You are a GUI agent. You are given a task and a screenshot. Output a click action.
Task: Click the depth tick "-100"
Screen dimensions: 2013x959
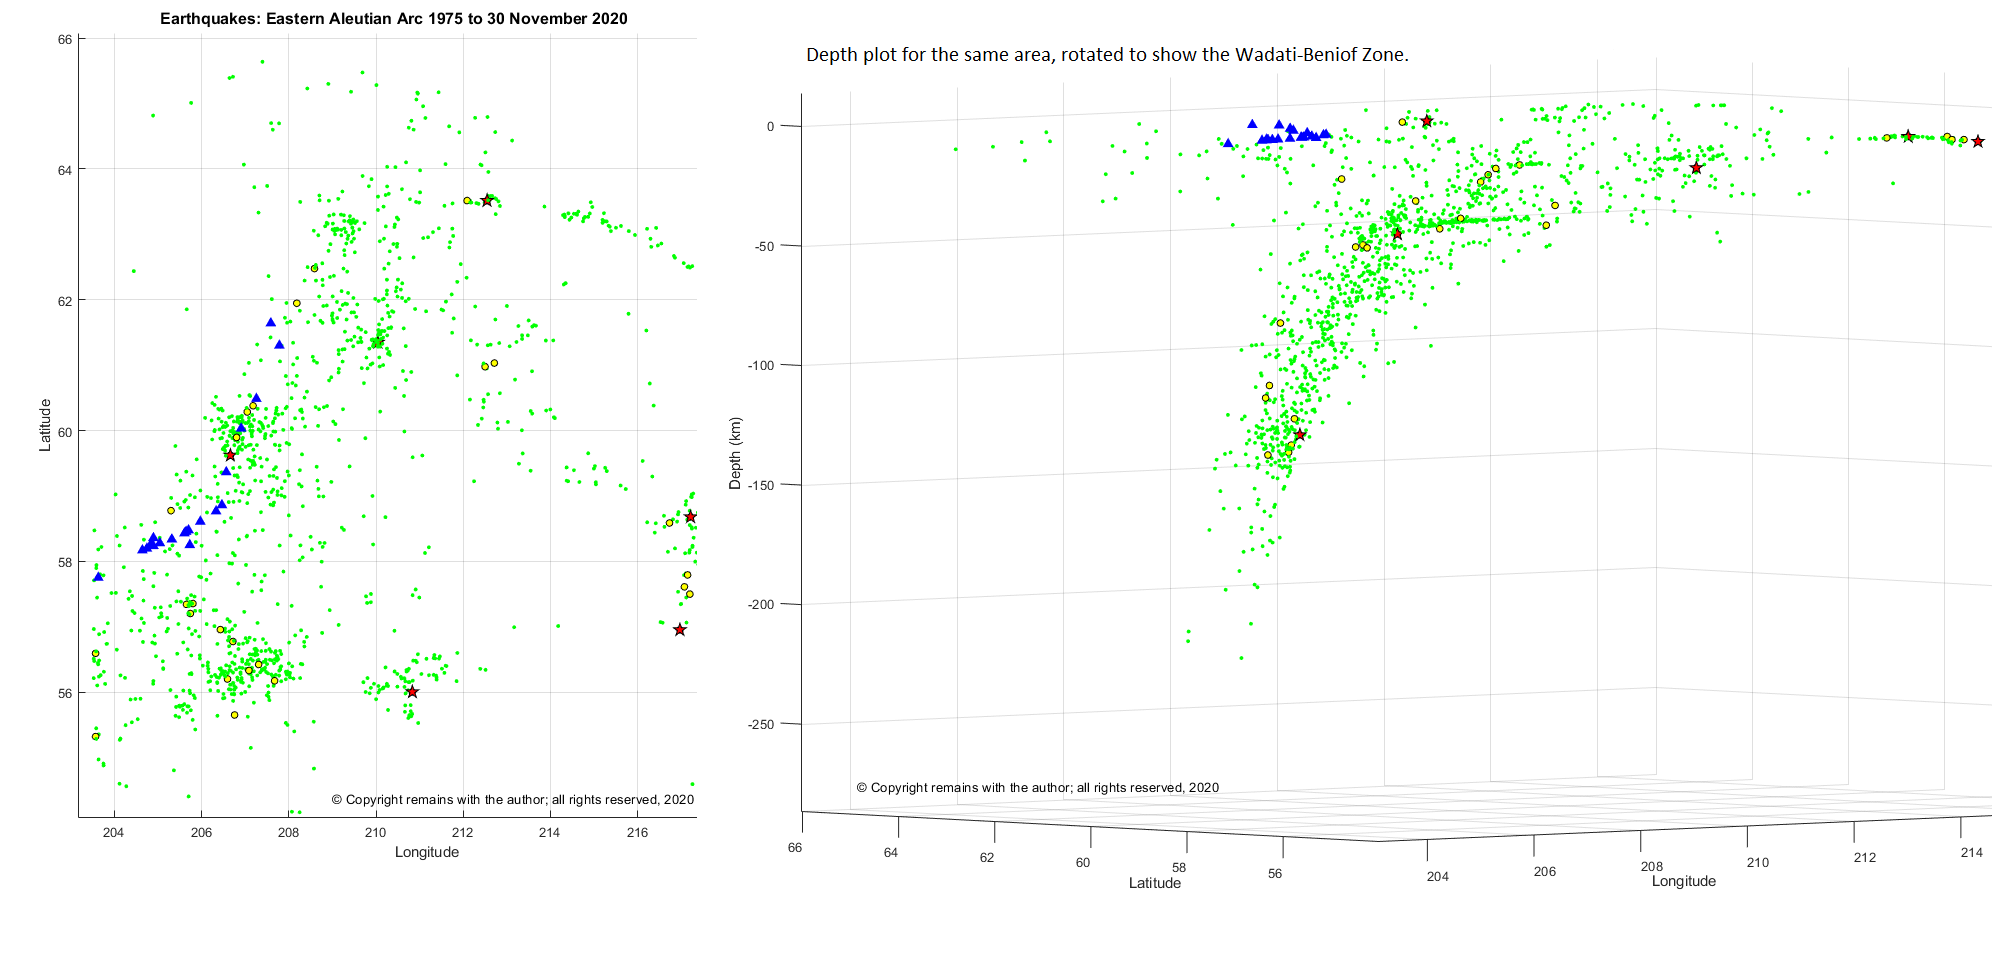(761, 365)
